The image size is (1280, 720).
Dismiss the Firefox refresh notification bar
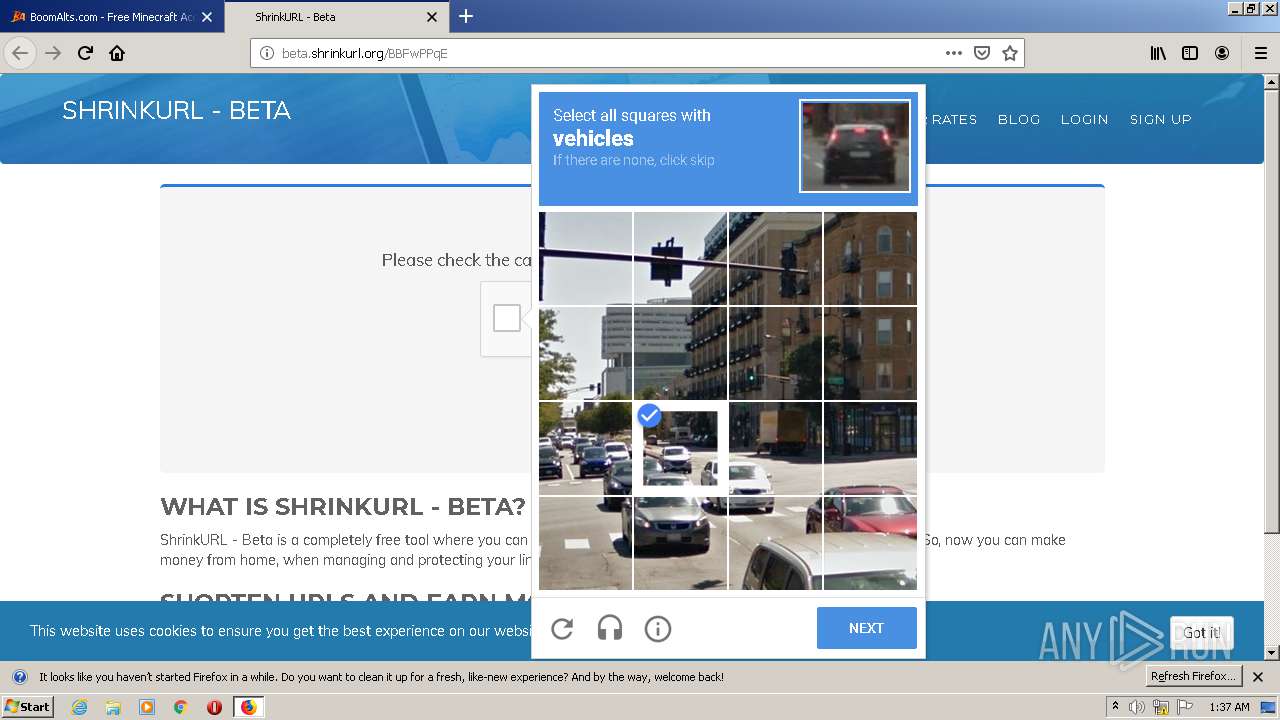click(x=1258, y=677)
